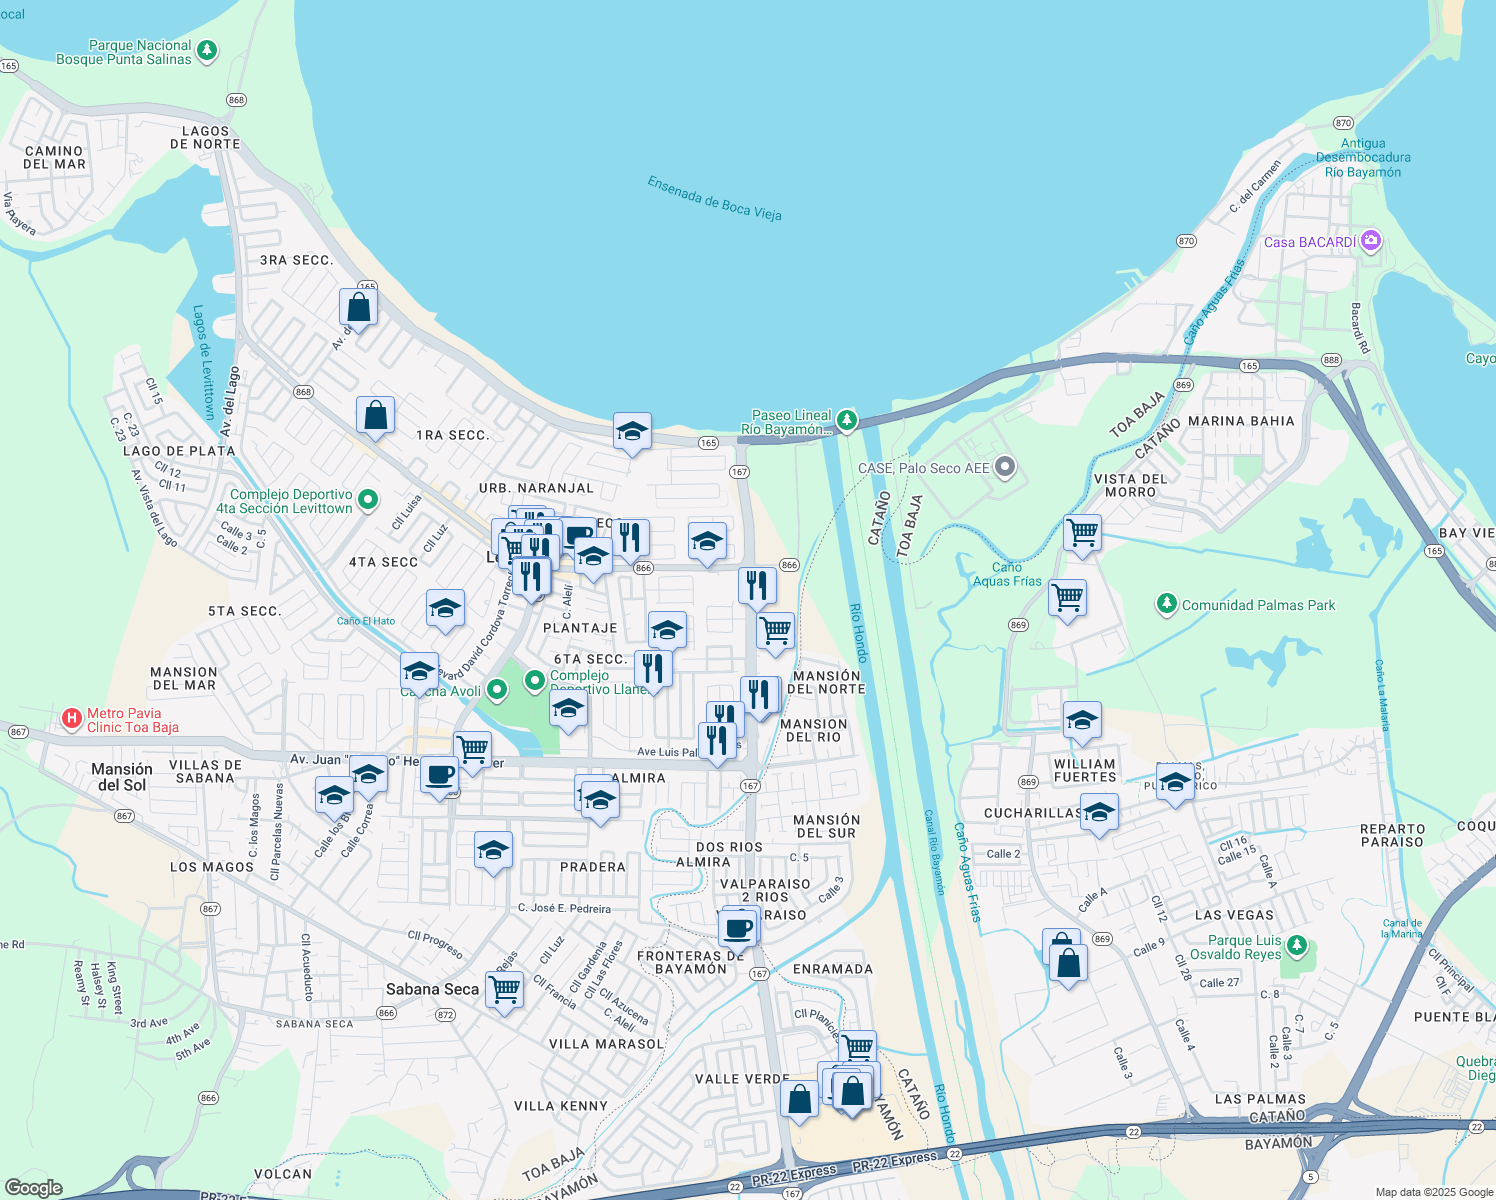Select the Casa Bacardí attraction marker
Image resolution: width=1496 pixels, height=1200 pixels.
click(x=1372, y=241)
